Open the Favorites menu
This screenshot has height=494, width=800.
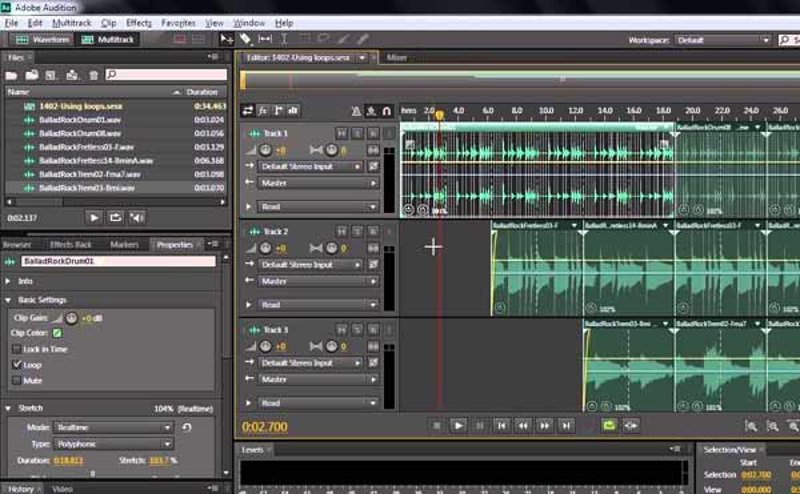(179, 23)
